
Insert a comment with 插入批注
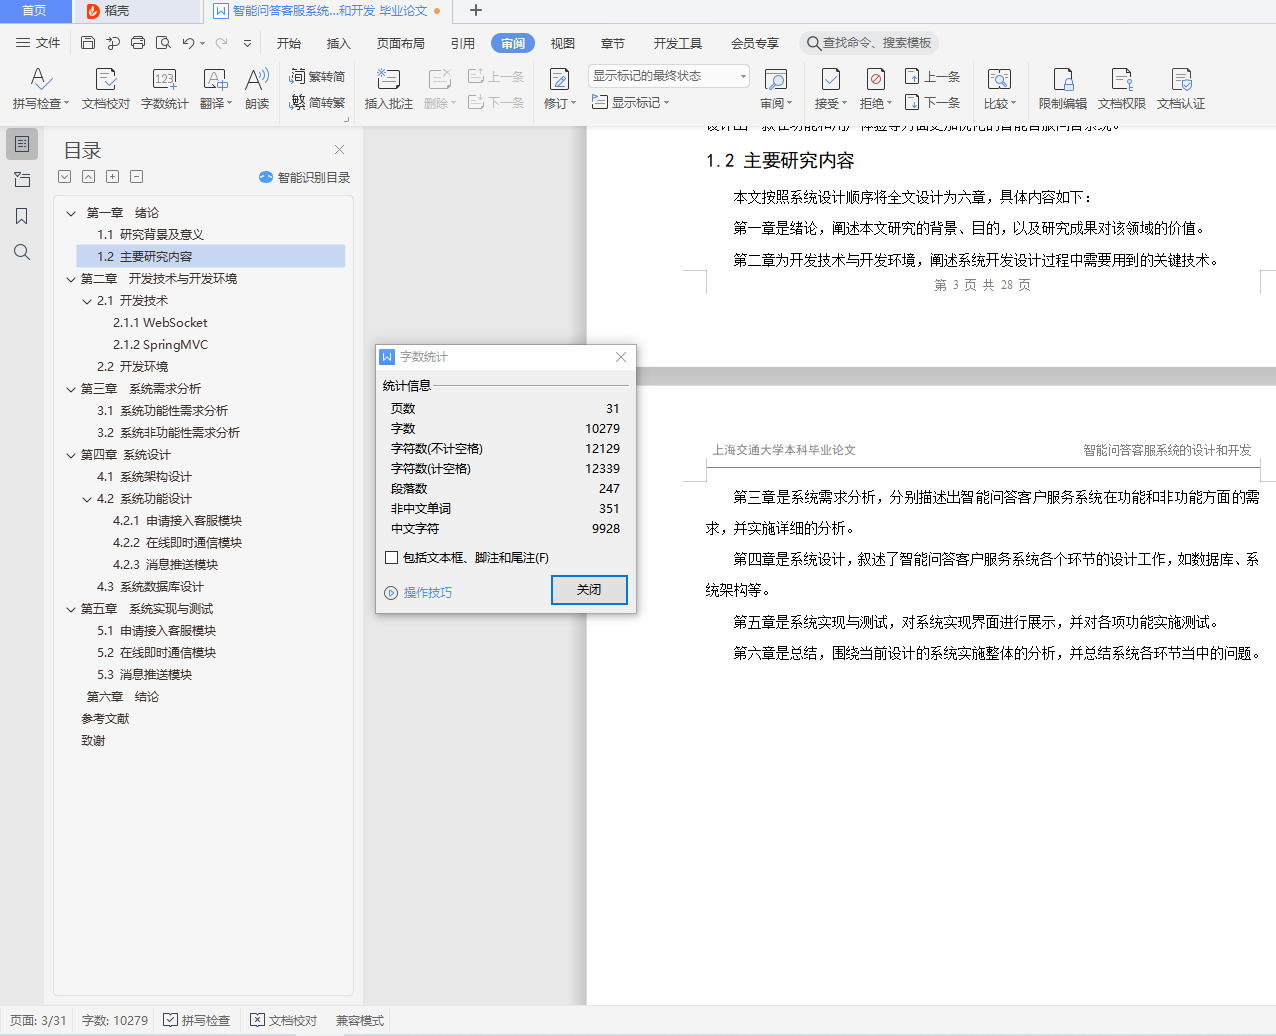click(387, 88)
